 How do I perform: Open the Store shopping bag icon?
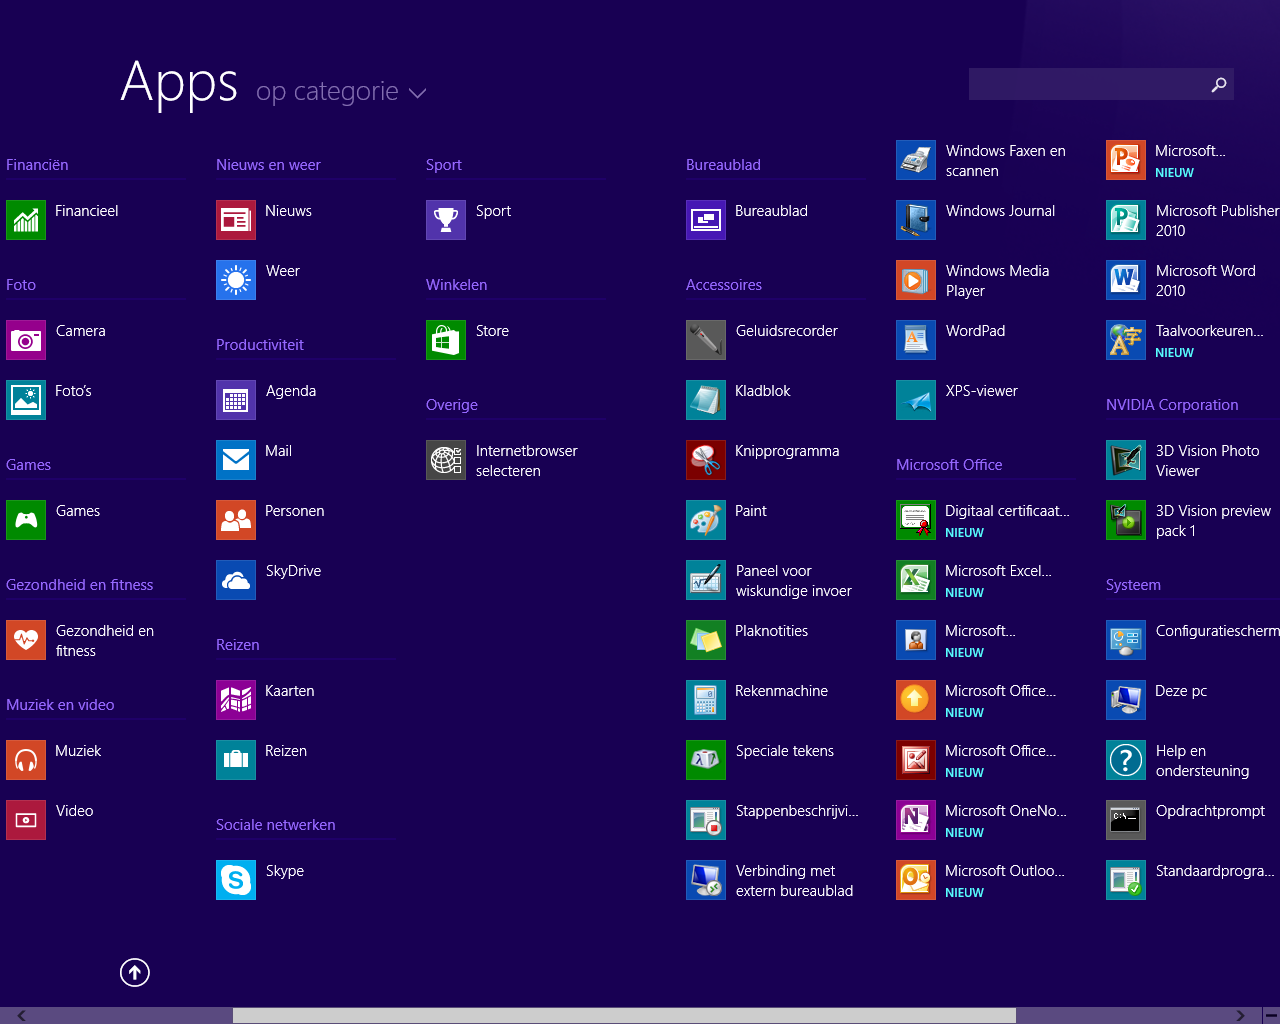[446, 340]
